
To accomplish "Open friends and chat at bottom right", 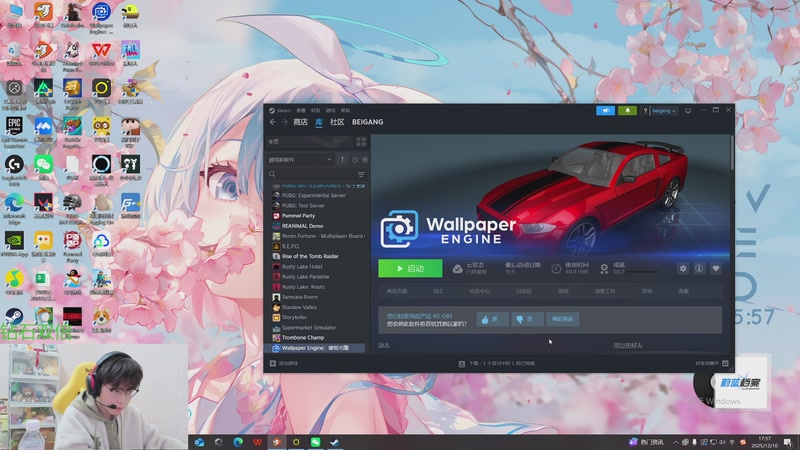I will click(712, 364).
